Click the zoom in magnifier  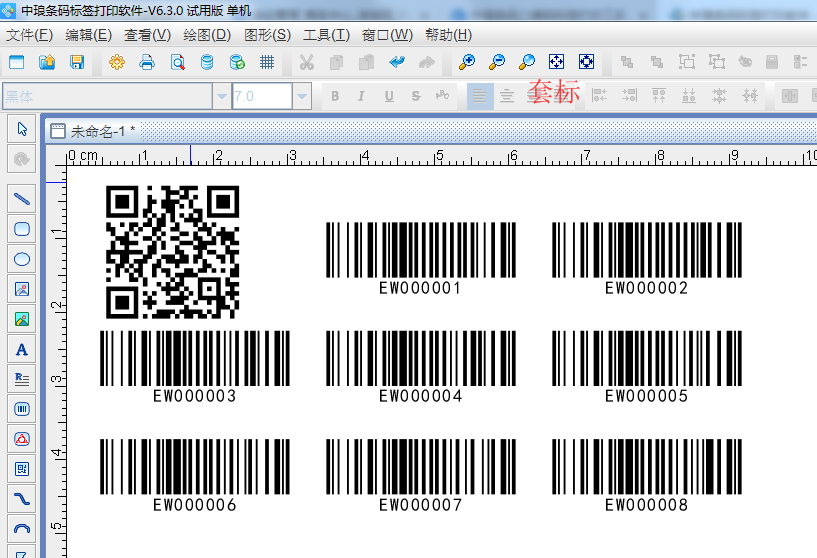click(x=467, y=62)
